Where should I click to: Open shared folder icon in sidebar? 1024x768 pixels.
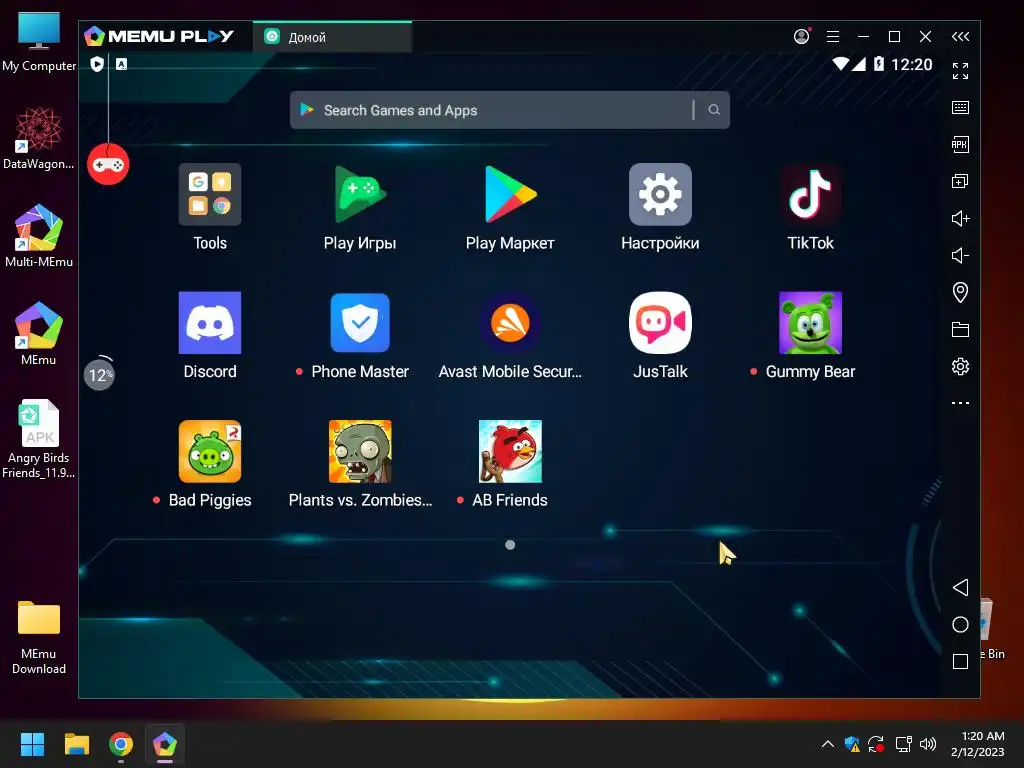pos(960,329)
